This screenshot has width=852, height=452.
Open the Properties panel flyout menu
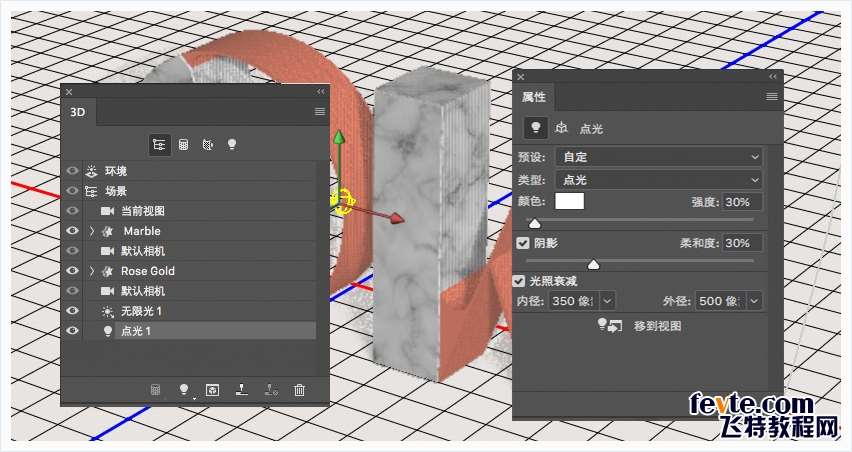(772, 97)
